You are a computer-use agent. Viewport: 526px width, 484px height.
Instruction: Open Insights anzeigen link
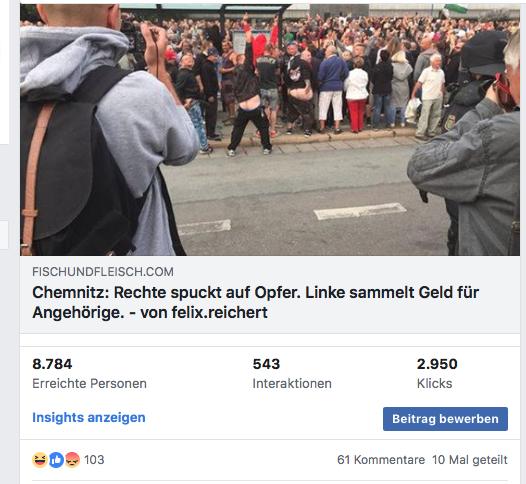click(89, 418)
